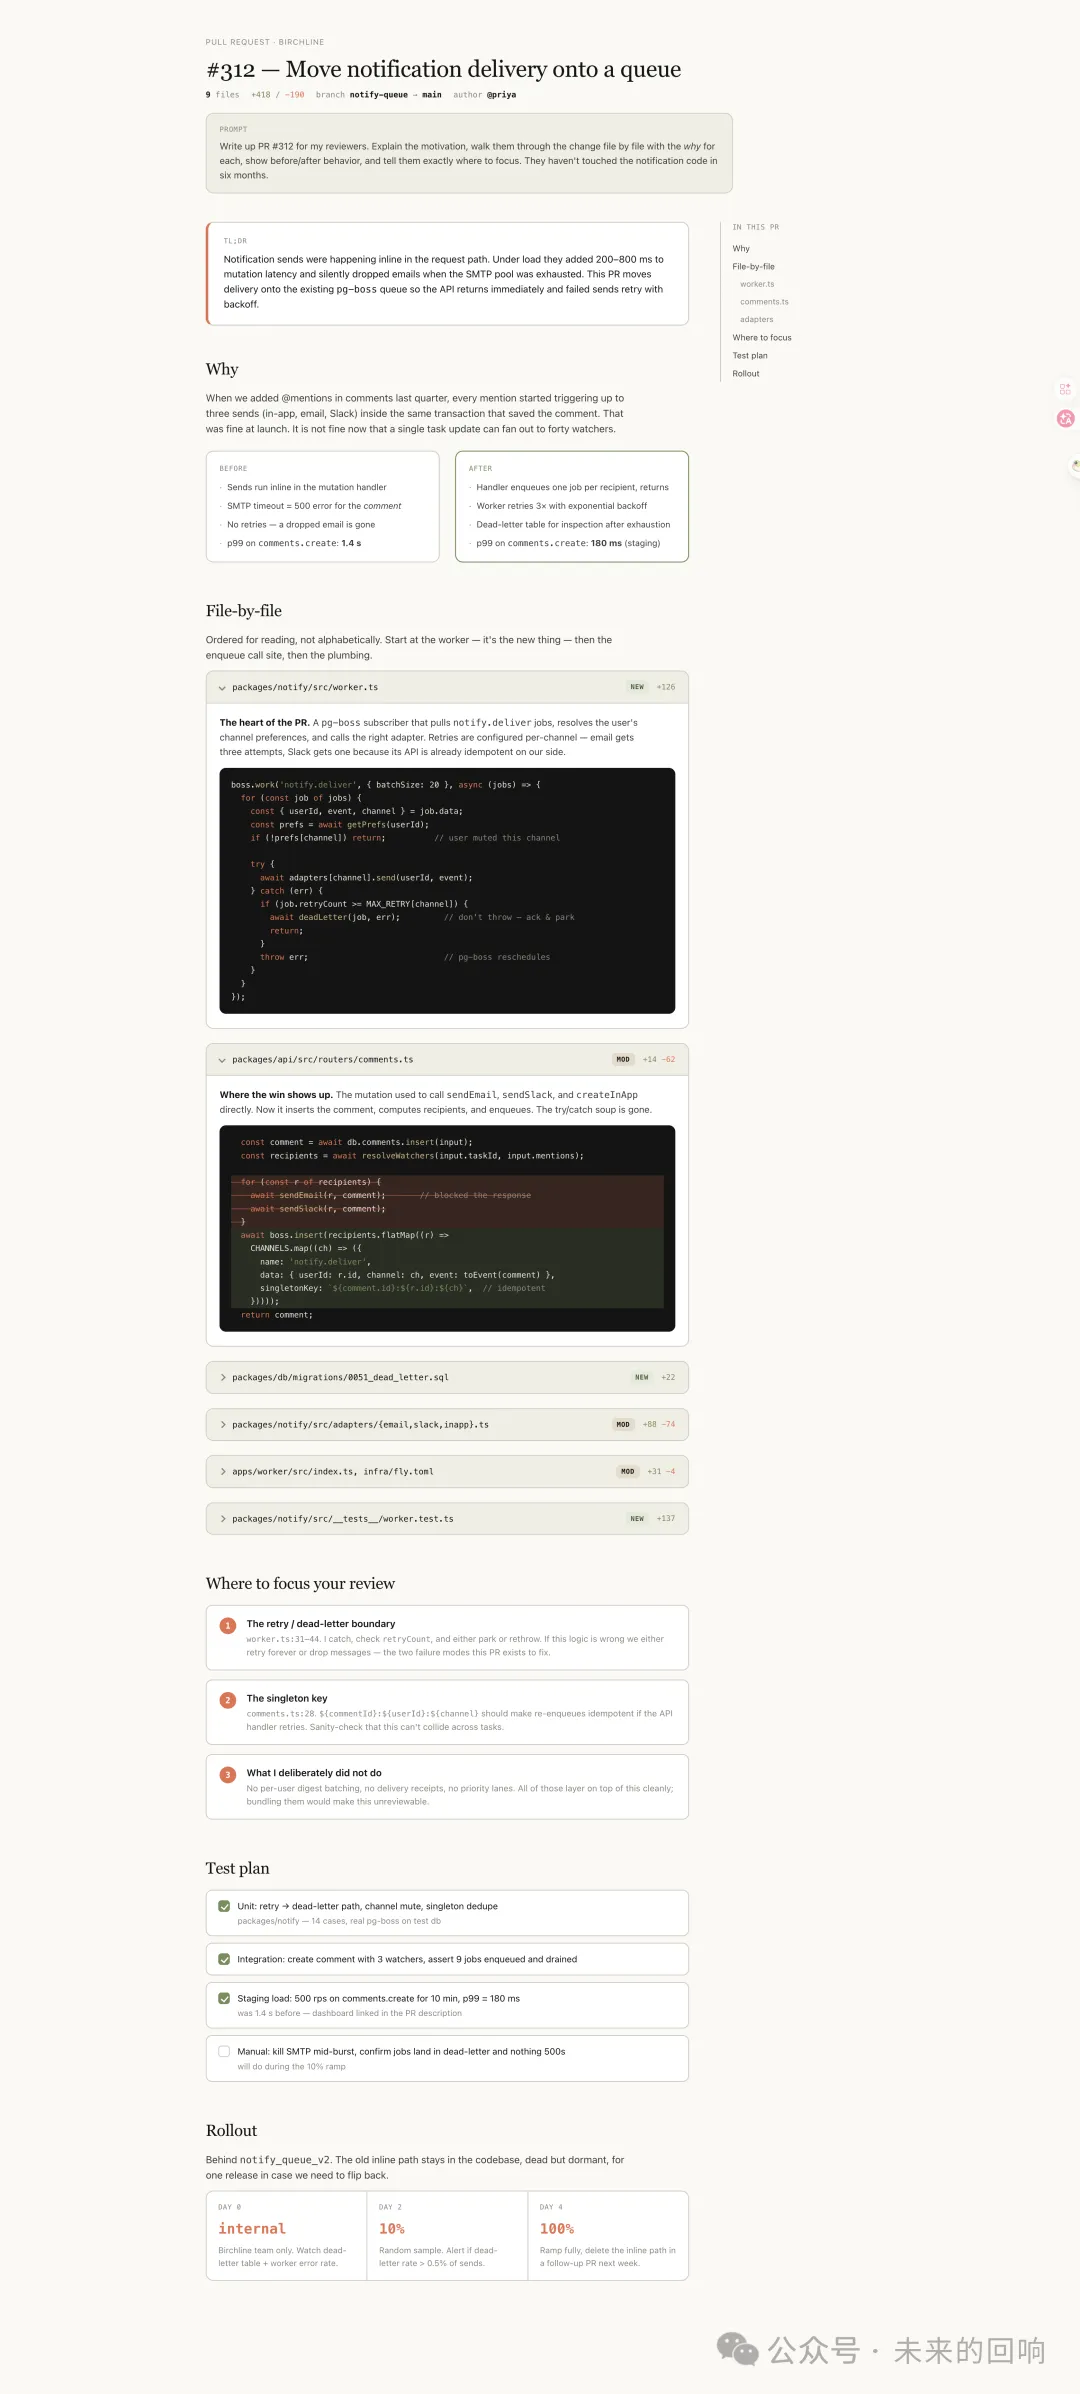This screenshot has height=2394, width=1080.
Task: Click the +22 count on dead_letter.sql row
Action: (x=668, y=1378)
